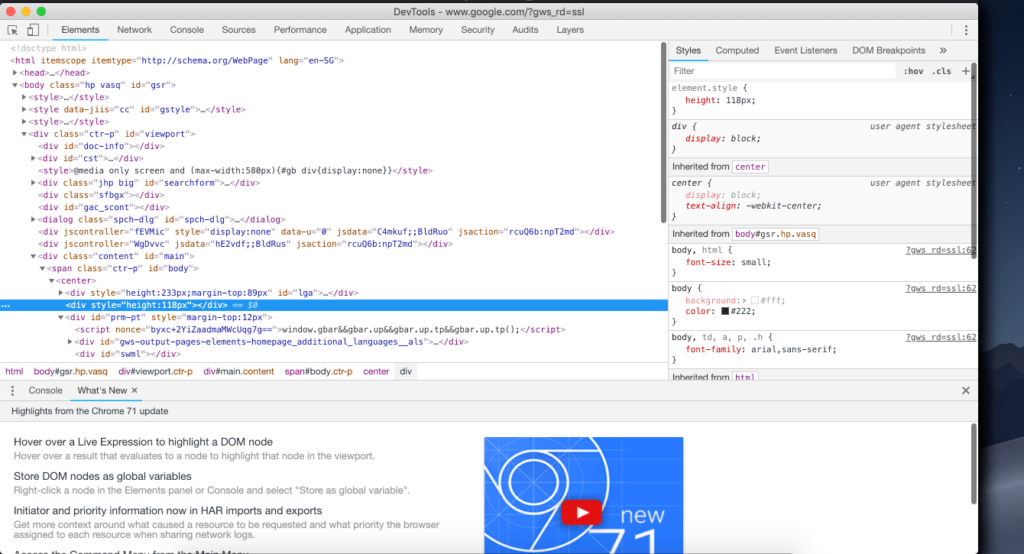The height and width of the screenshot is (554, 1024).
Task: Switch to the Computed styles tab
Action: click(x=737, y=50)
